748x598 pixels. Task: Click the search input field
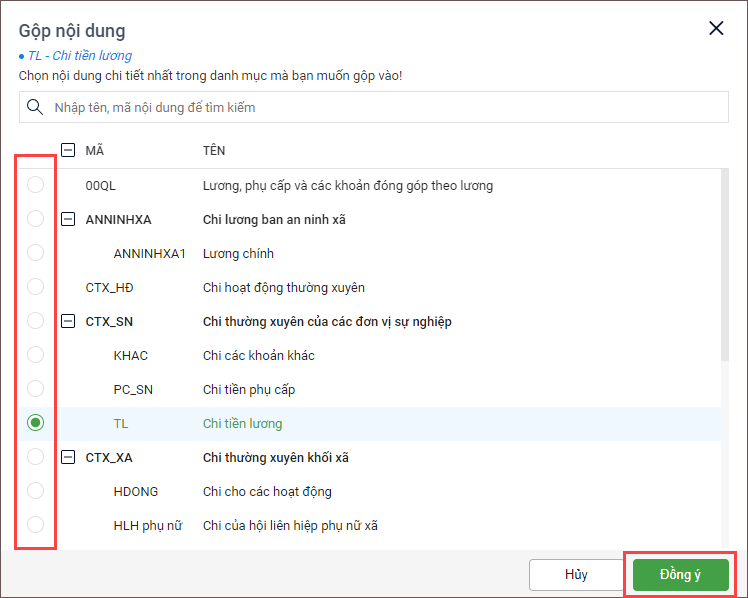tap(385, 107)
